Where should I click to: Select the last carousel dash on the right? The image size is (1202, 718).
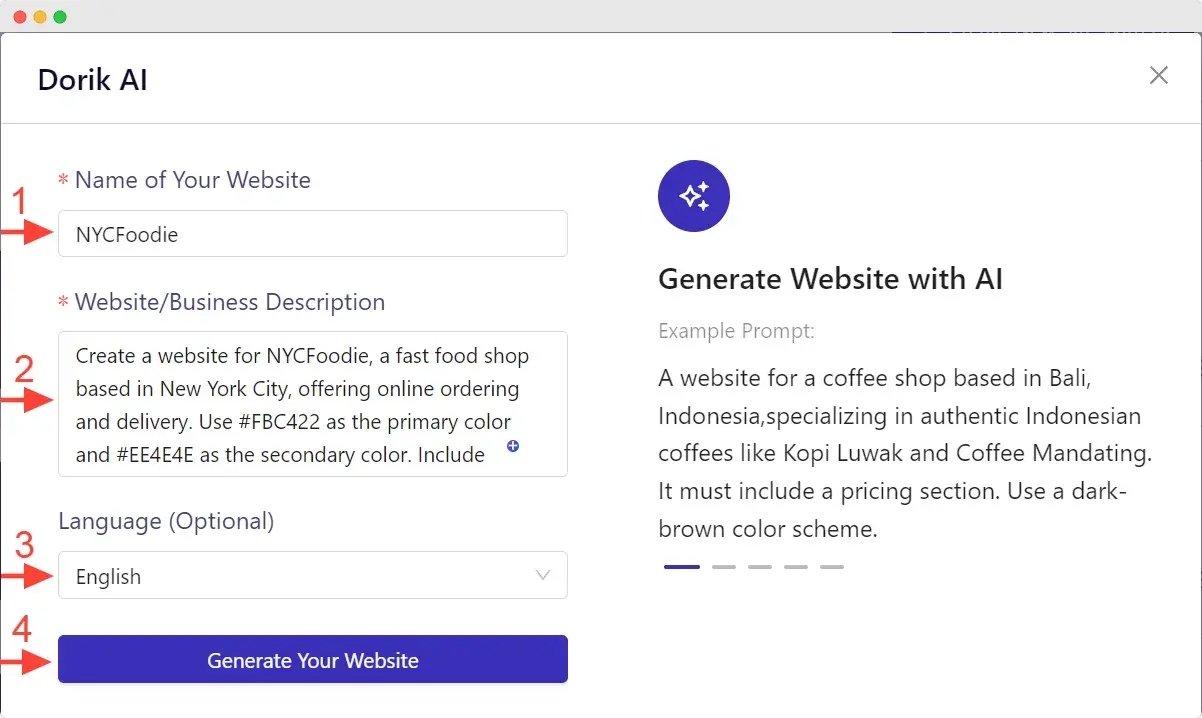(x=831, y=566)
